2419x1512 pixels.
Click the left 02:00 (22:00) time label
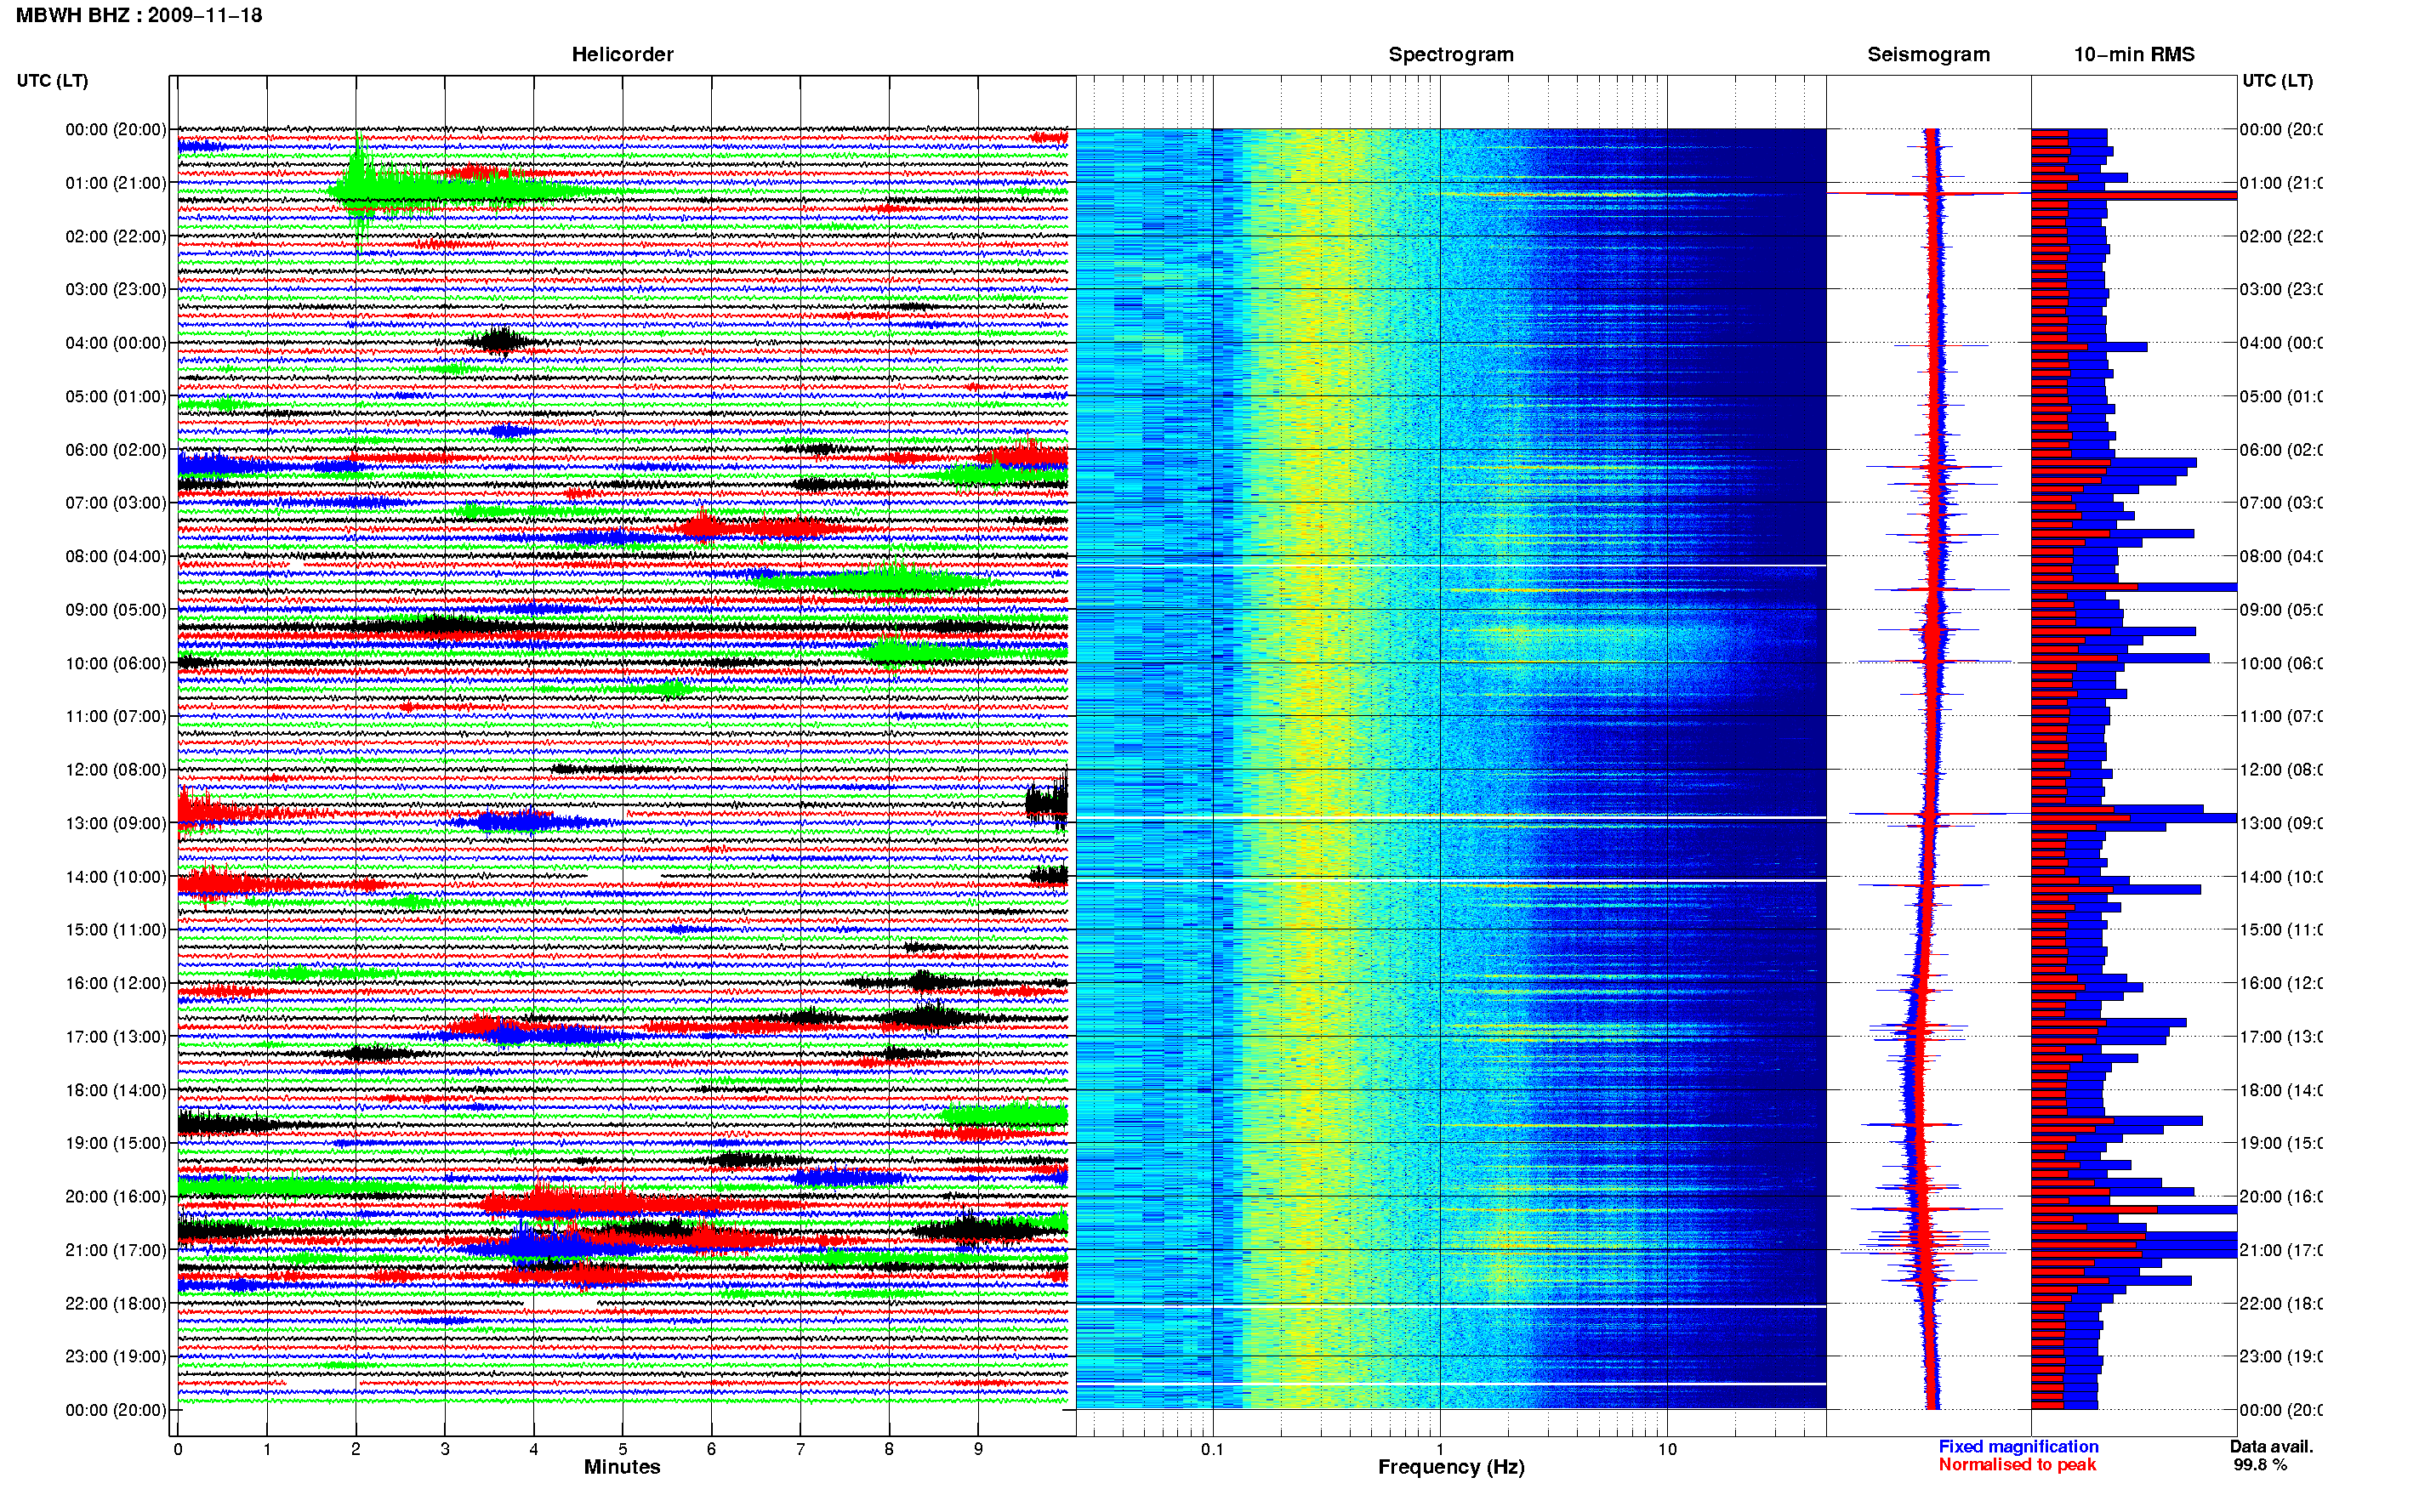pos(116,236)
